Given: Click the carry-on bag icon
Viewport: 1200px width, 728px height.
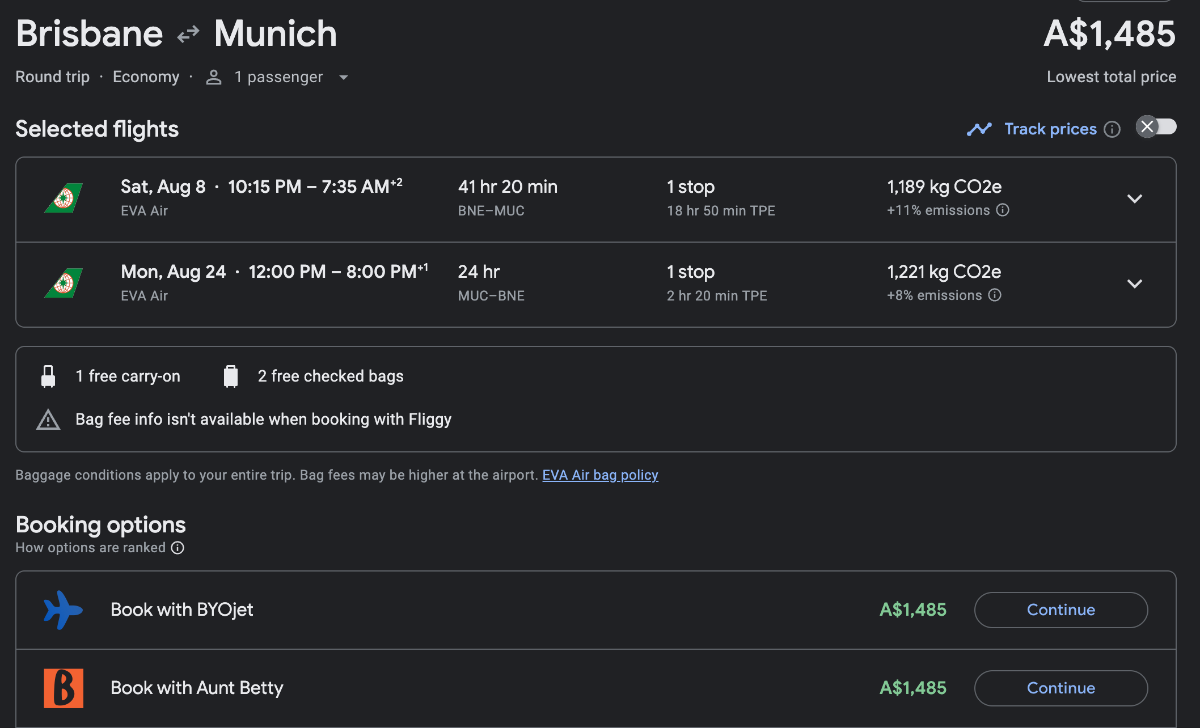Looking at the screenshot, I should 47,376.
